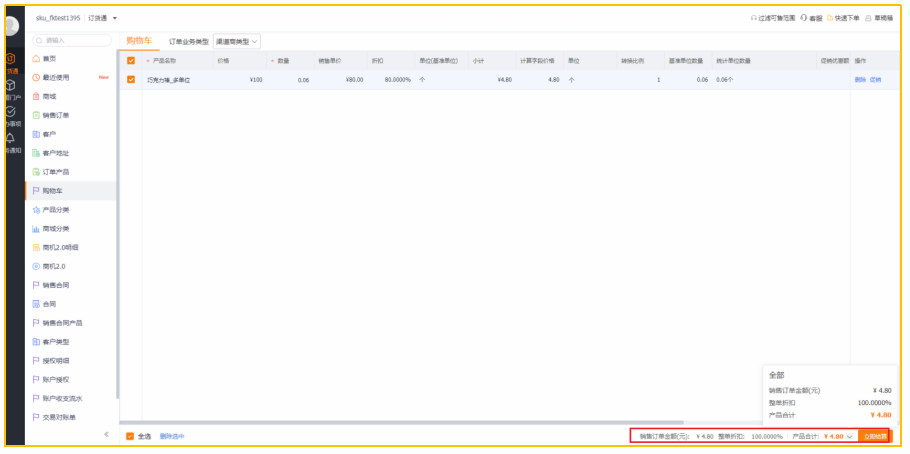910x454 pixels.
Task: Click the ¥80.00 sales price cell
Action: point(340,80)
